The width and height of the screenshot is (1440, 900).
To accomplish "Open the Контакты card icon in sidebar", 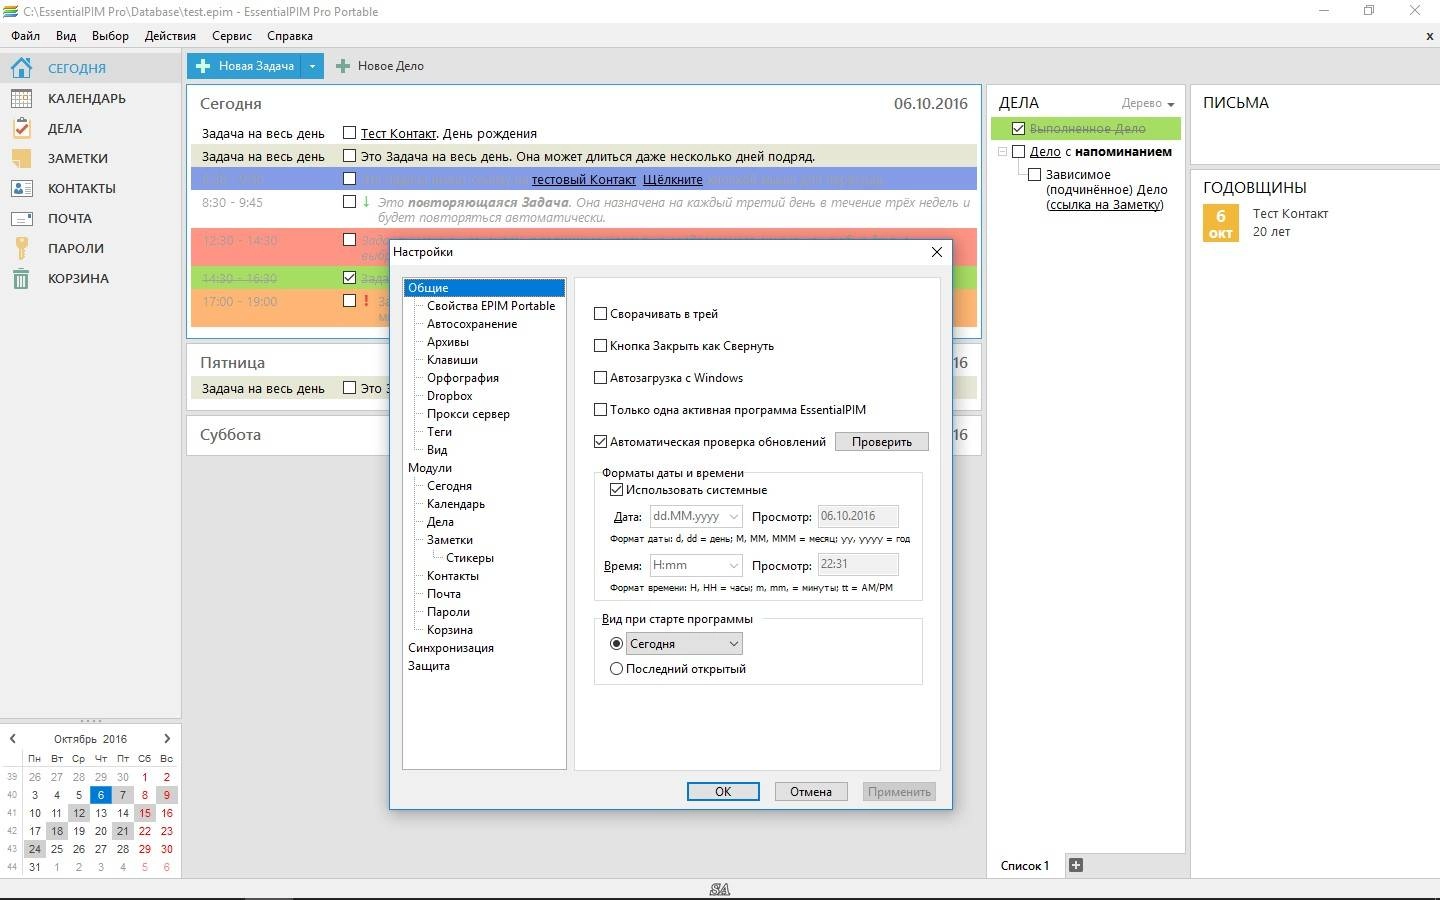I will point(21,188).
